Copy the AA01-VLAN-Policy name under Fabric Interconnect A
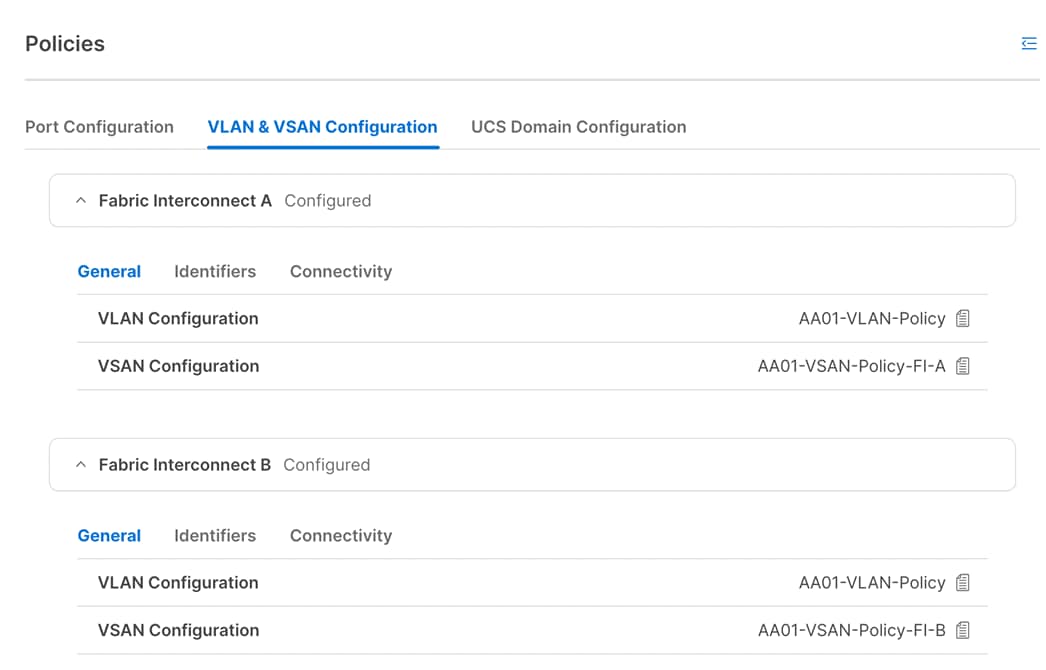The height and width of the screenshot is (670, 1046). [962, 318]
